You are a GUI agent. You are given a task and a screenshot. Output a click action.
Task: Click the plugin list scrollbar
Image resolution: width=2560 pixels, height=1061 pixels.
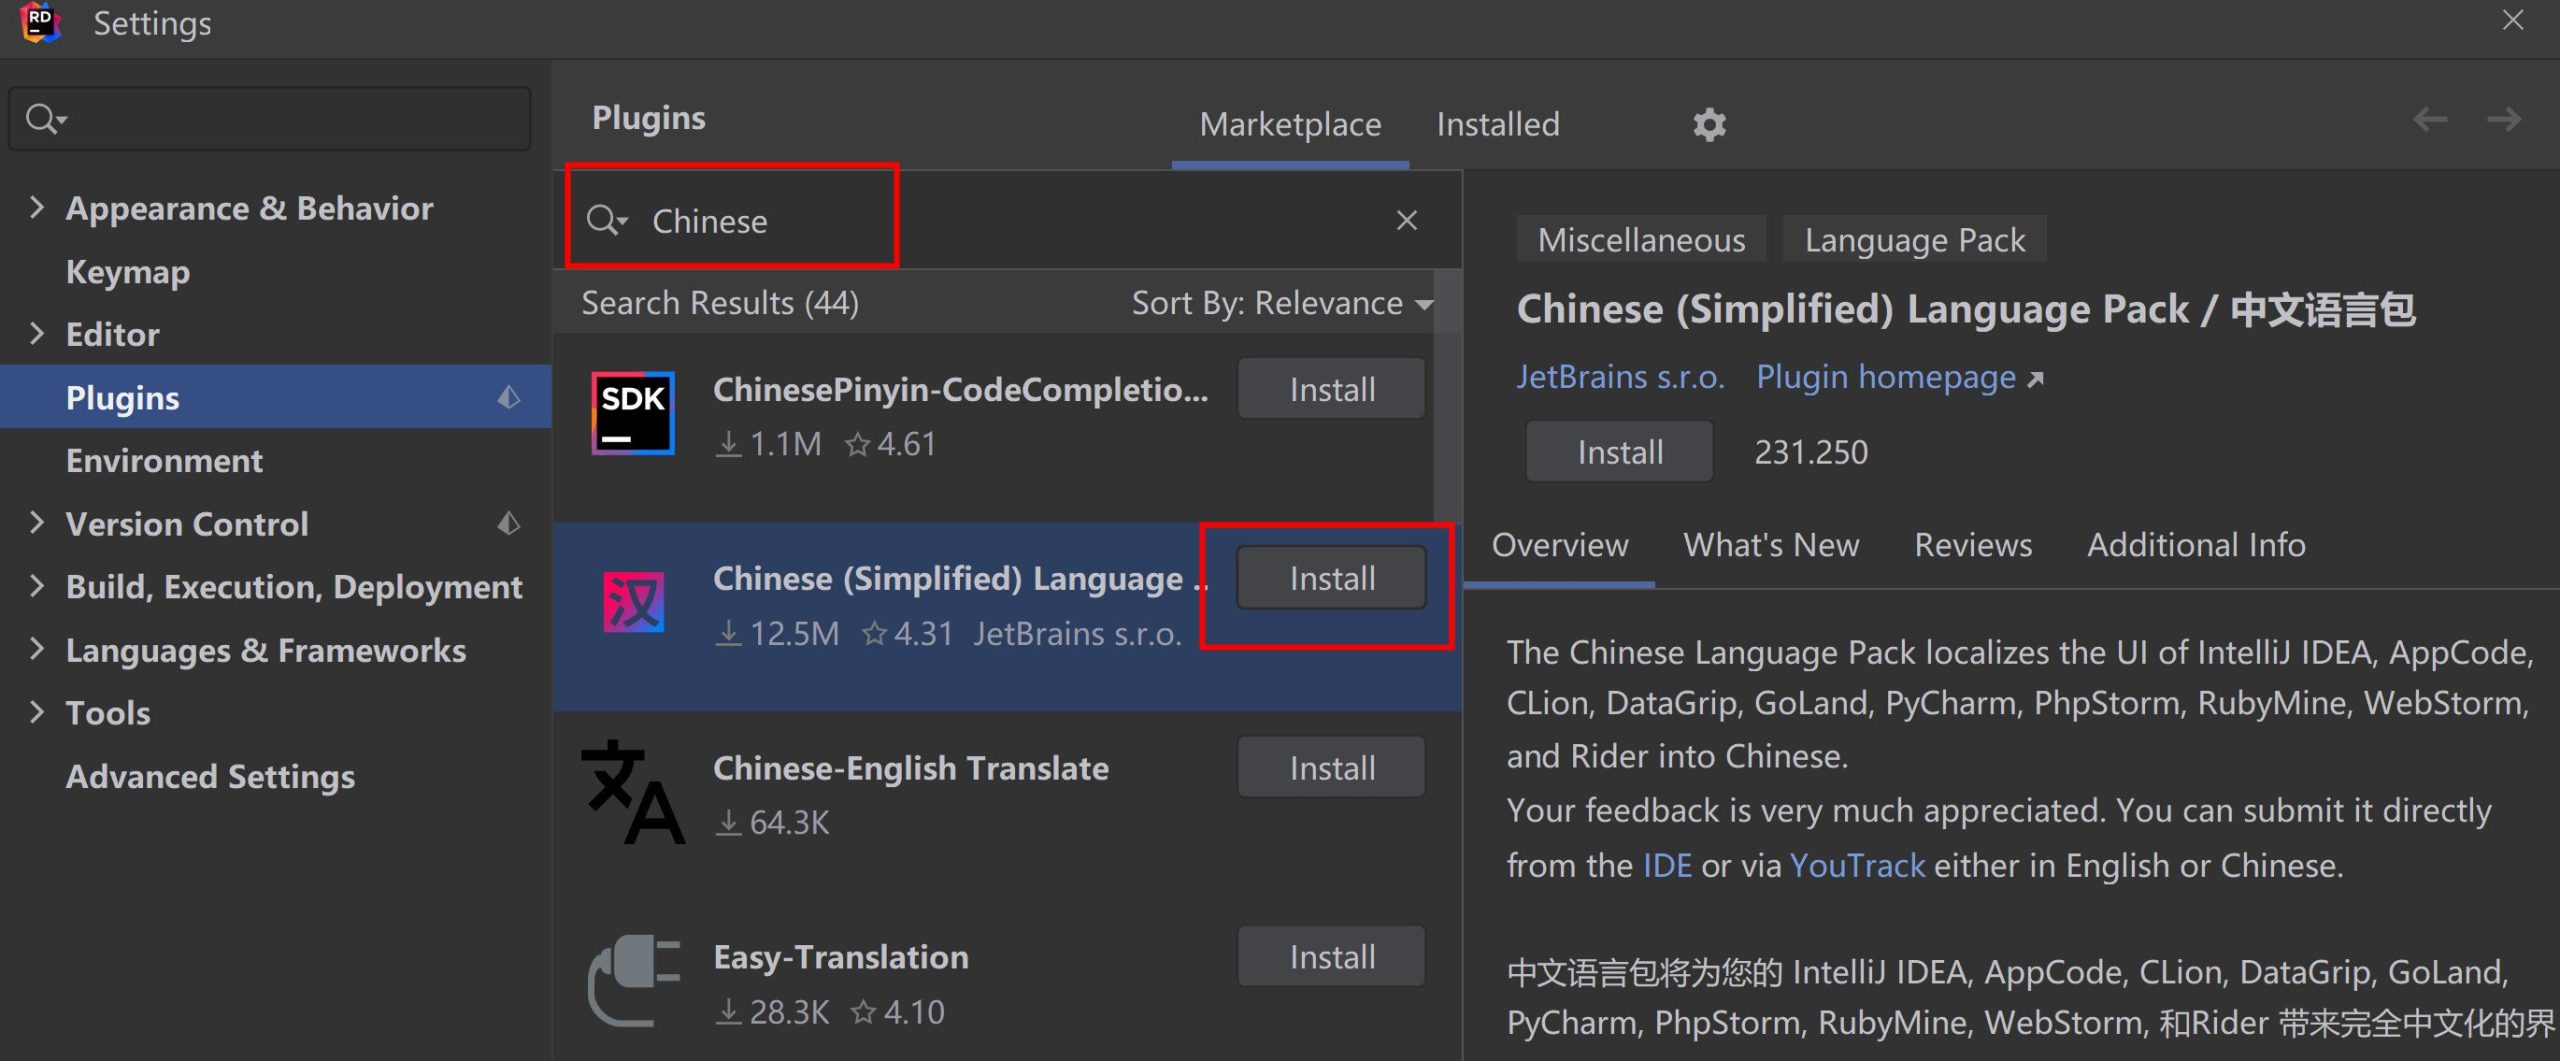[1446, 395]
